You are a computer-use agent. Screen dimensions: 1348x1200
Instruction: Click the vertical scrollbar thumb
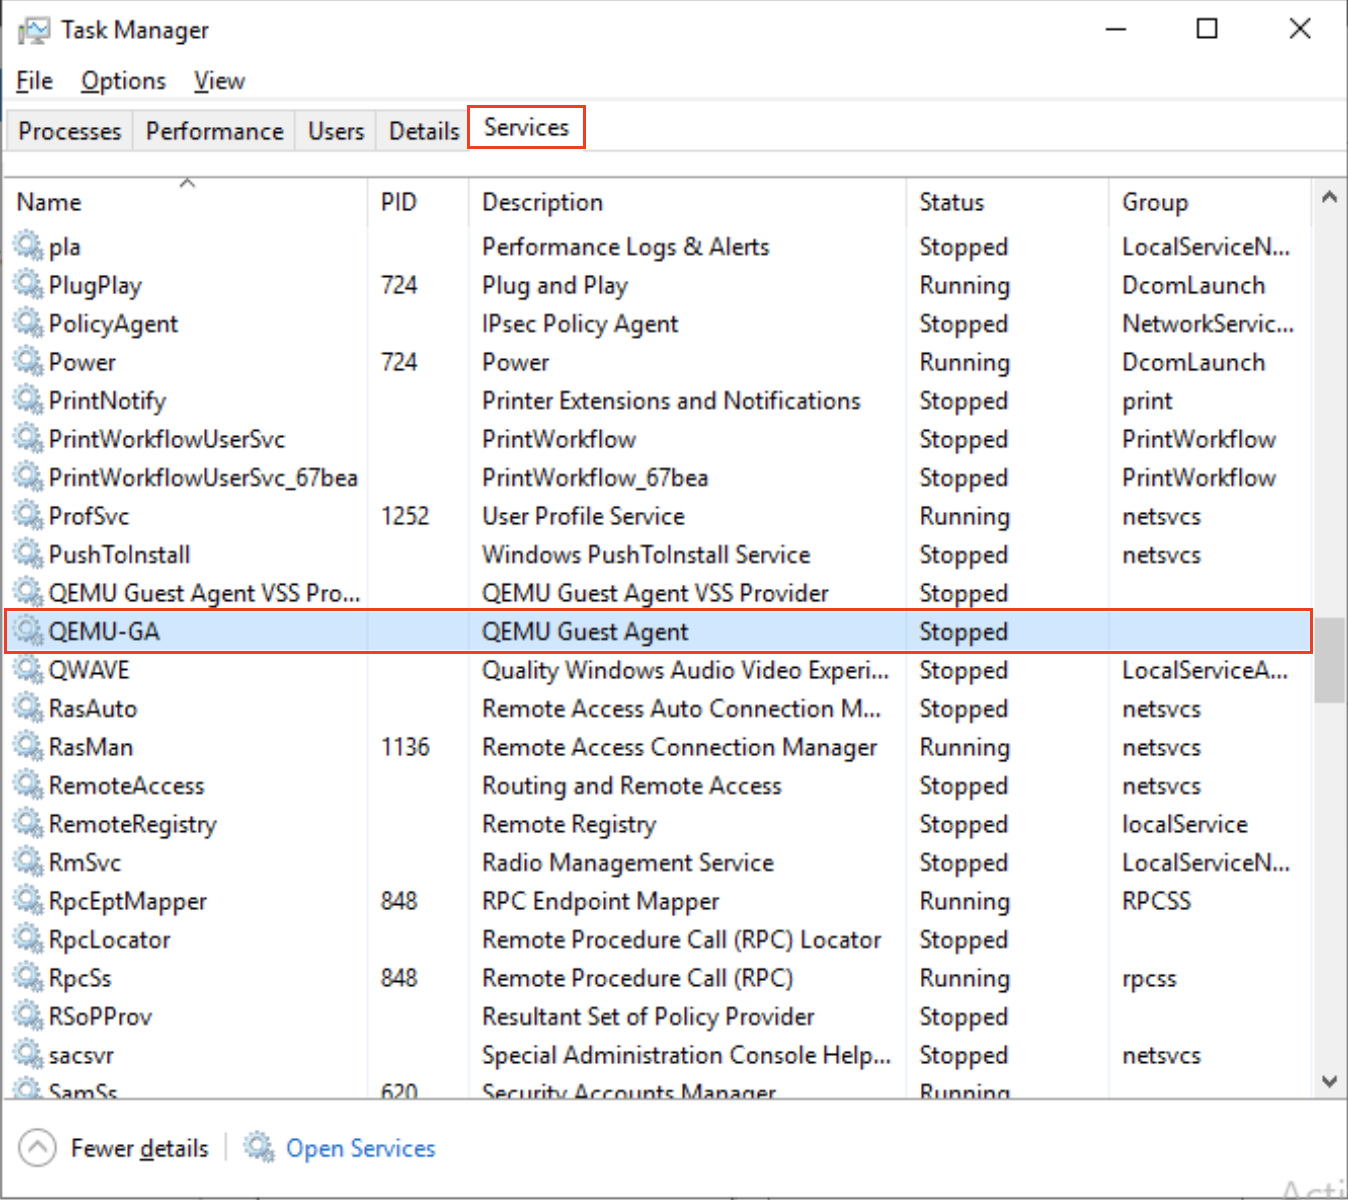pyautogui.click(x=1329, y=661)
